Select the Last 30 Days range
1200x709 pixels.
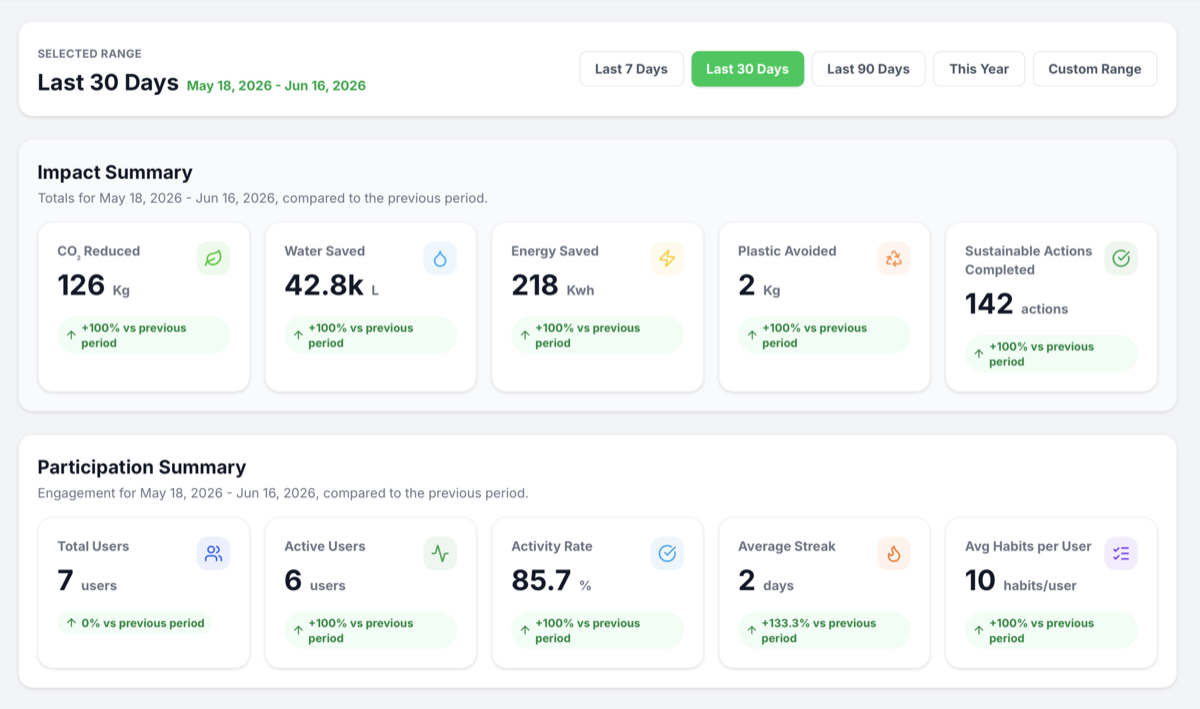click(x=747, y=69)
